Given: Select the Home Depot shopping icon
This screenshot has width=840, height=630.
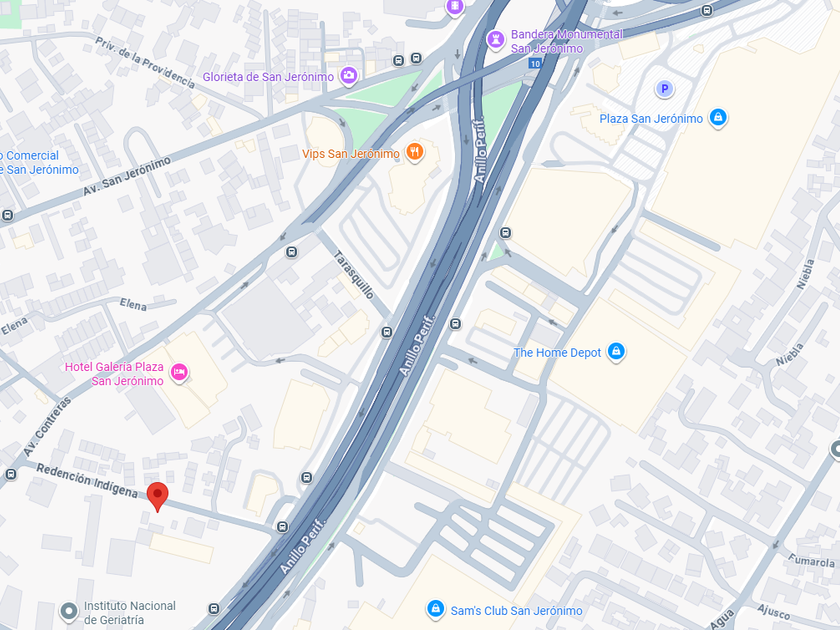Looking at the screenshot, I should (x=616, y=351).
